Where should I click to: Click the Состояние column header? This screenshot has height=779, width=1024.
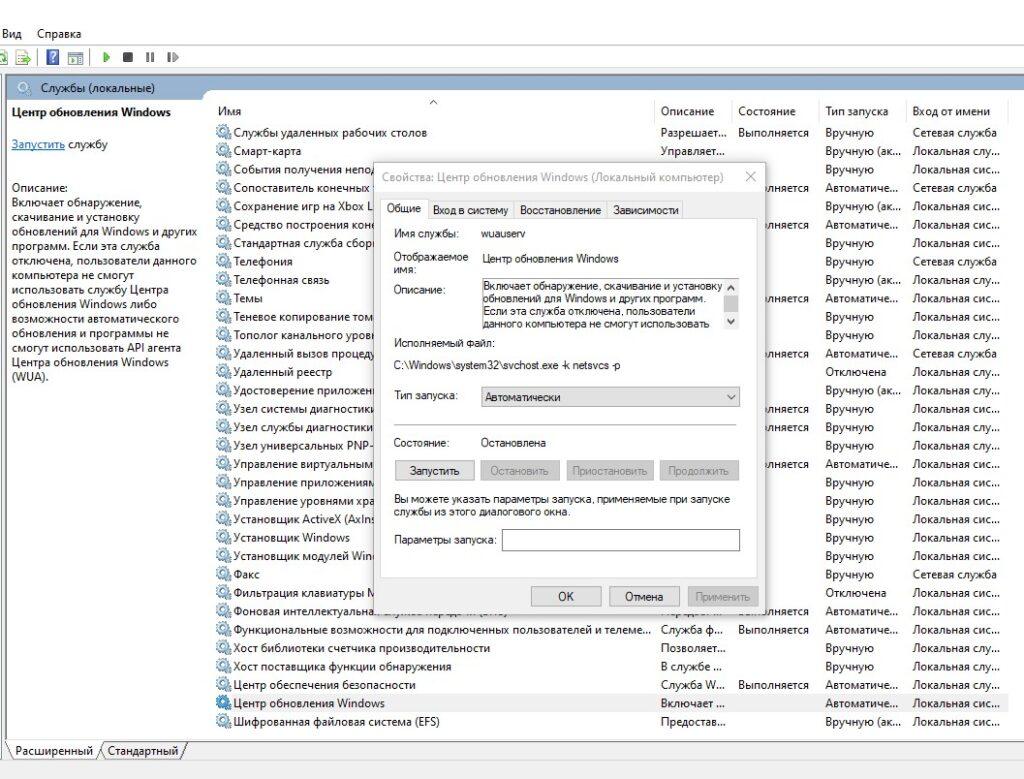(767, 112)
